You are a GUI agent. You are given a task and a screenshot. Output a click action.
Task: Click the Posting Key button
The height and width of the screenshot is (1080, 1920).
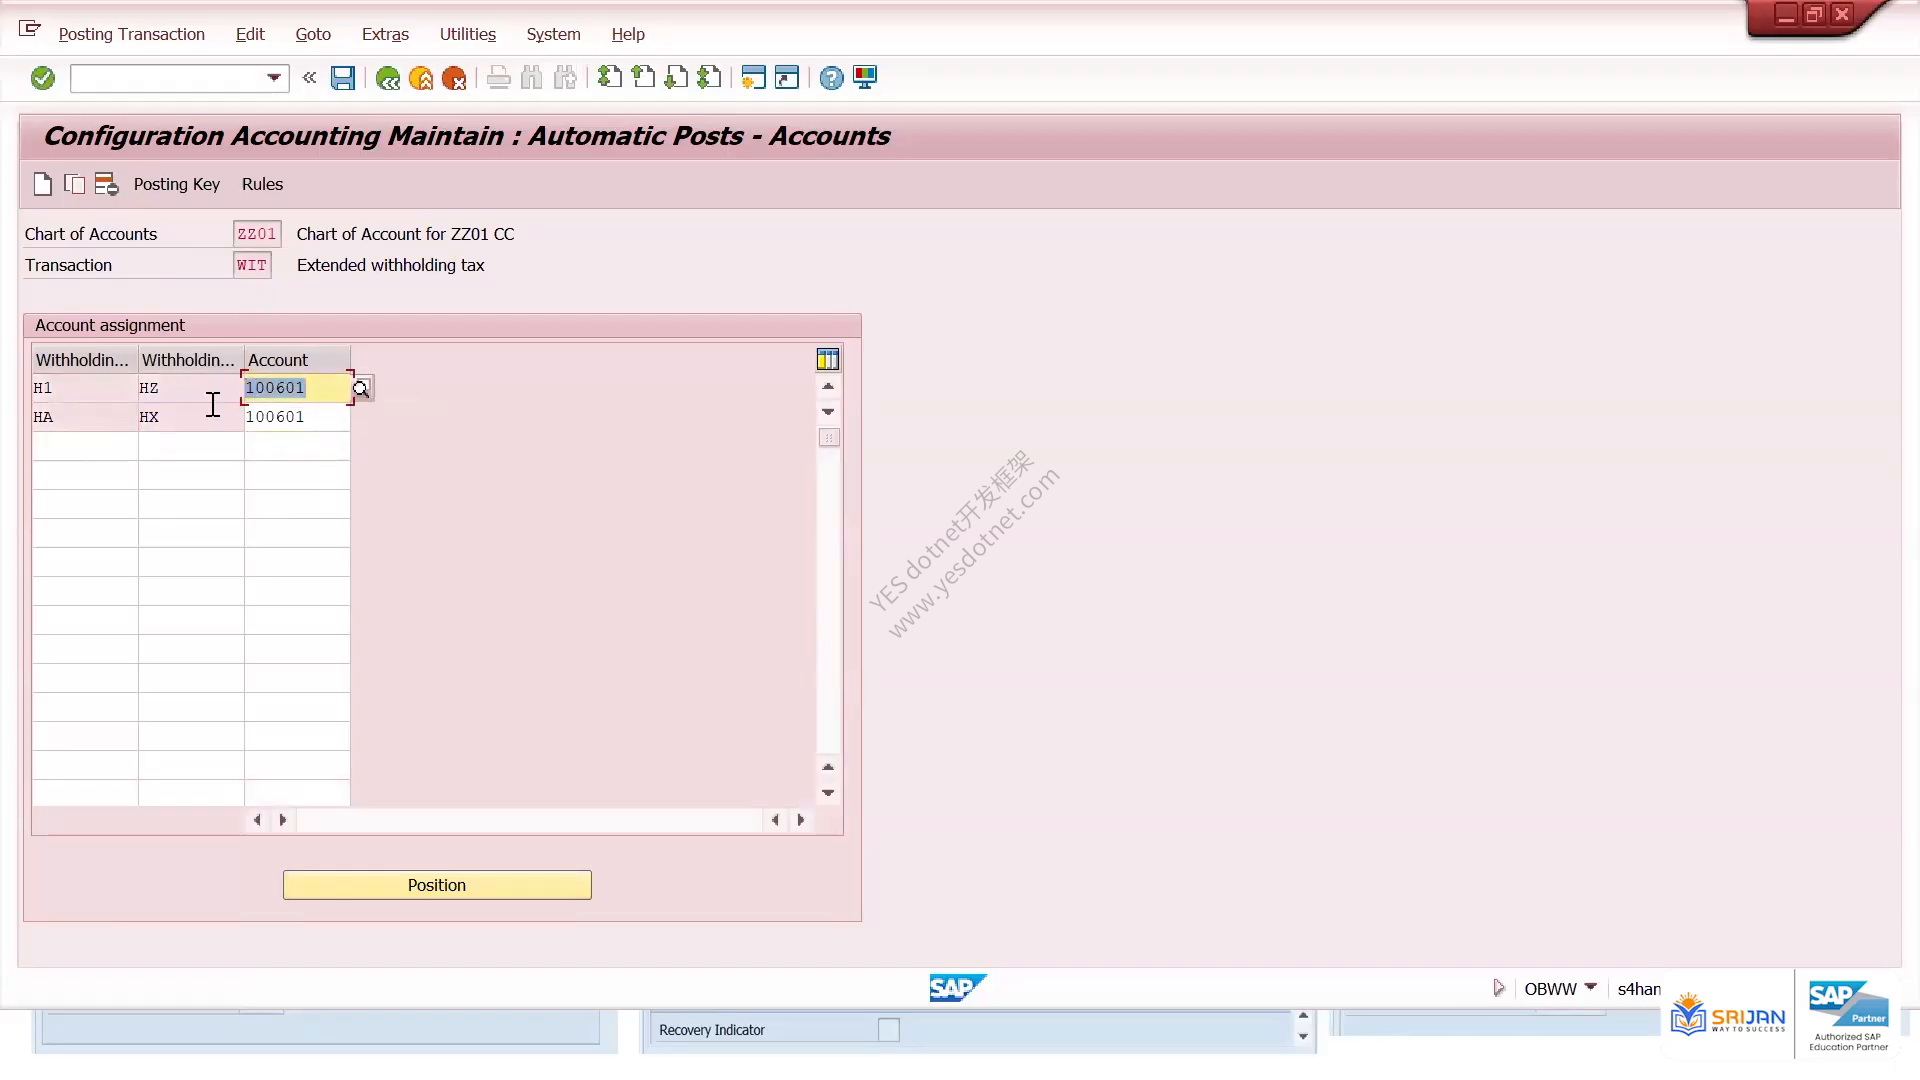pyautogui.click(x=177, y=184)
